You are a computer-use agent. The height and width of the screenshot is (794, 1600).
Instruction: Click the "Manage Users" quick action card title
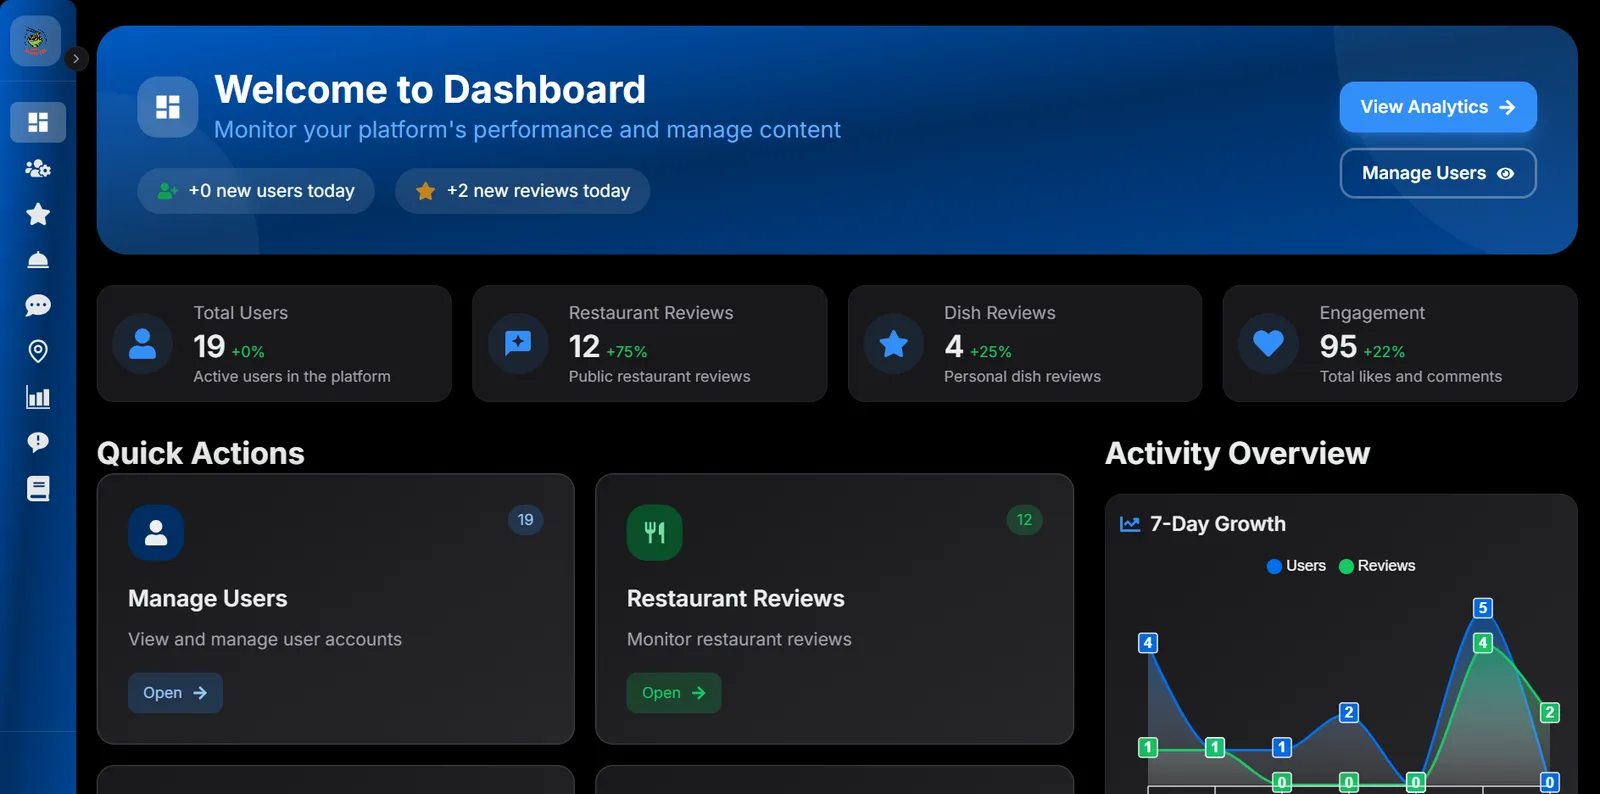pos(208,598)
